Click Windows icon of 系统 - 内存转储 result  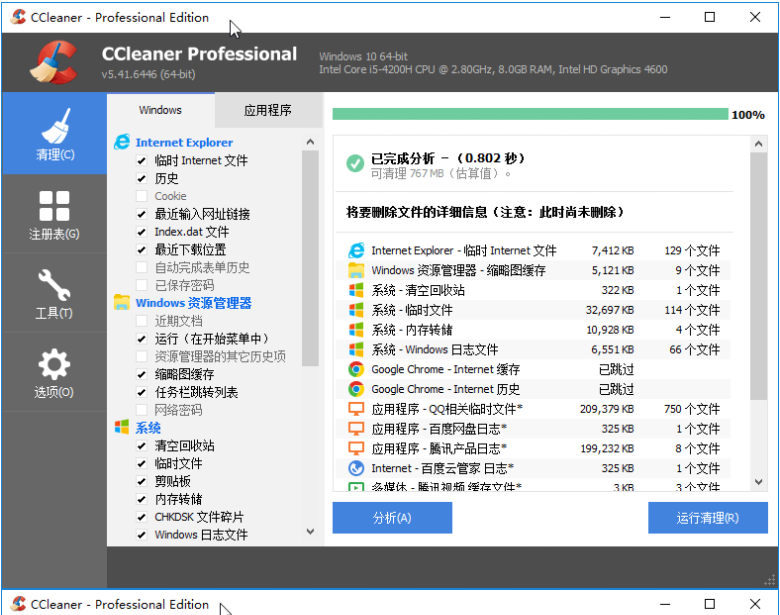click(x=356, y=329)
